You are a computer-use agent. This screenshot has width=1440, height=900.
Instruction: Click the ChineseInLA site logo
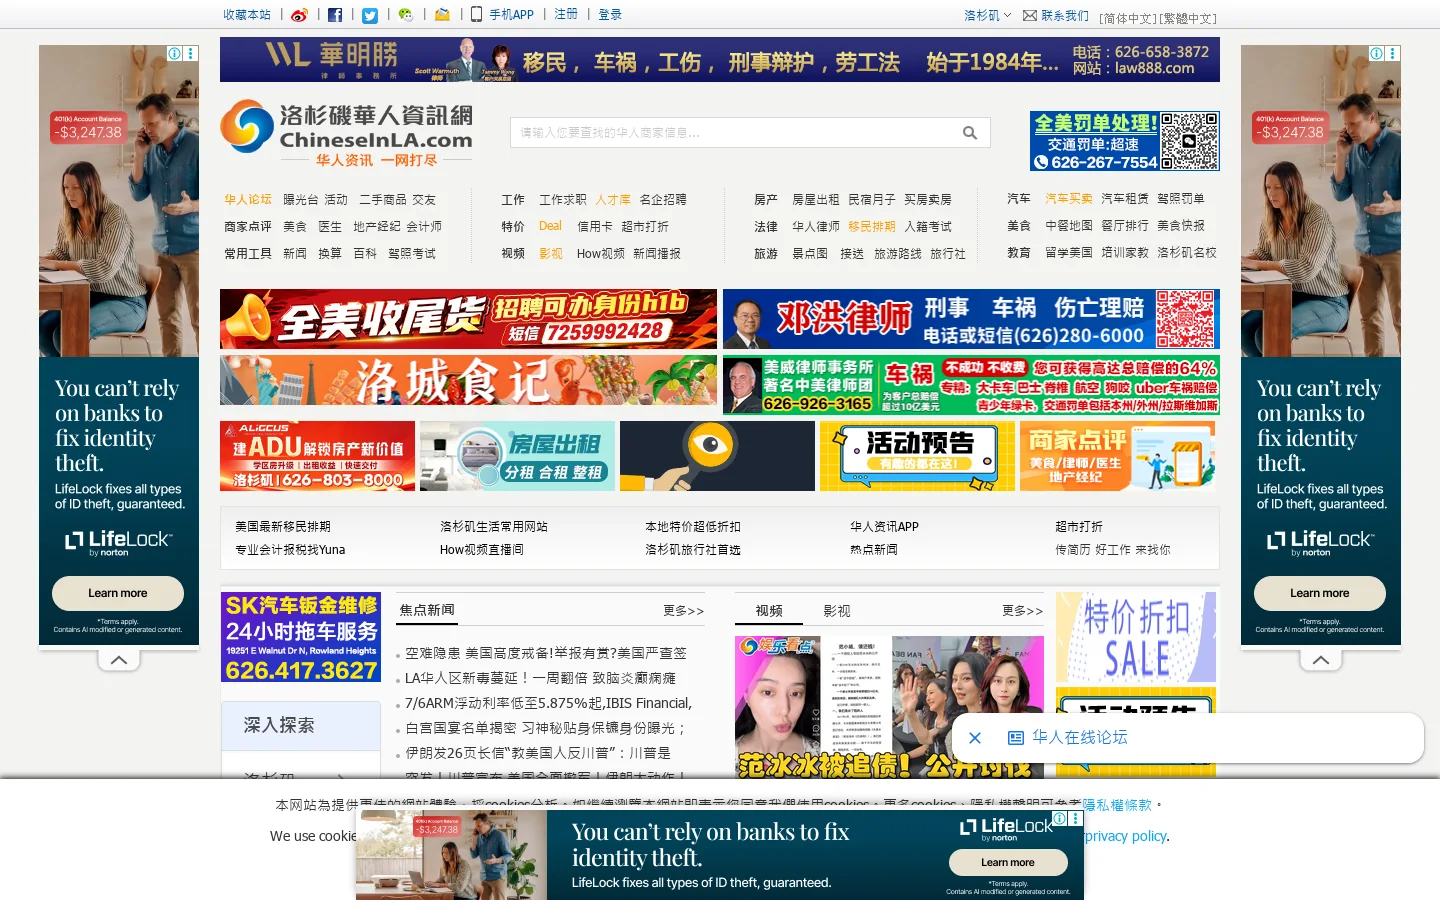[347, 133]
